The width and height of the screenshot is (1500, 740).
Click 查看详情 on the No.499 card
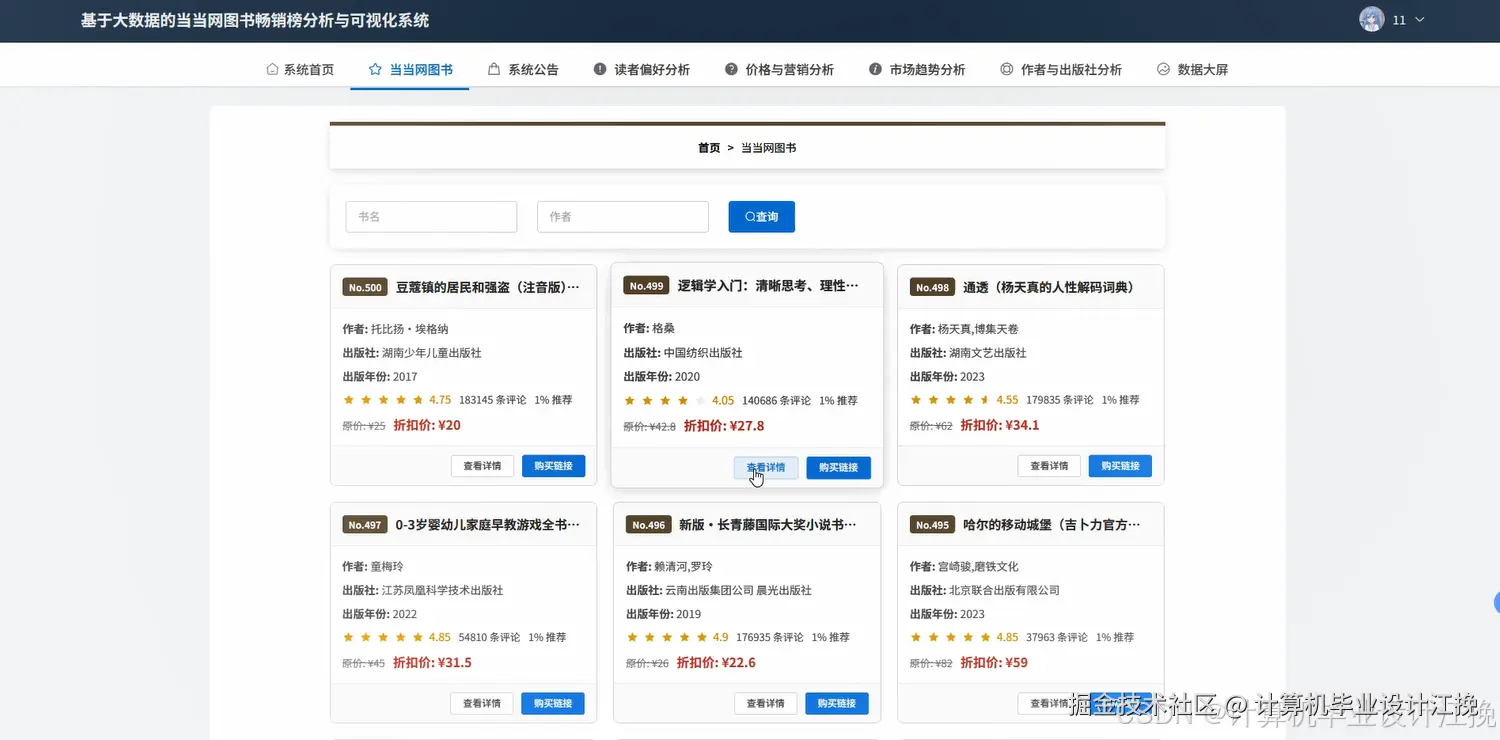(766, 467)
